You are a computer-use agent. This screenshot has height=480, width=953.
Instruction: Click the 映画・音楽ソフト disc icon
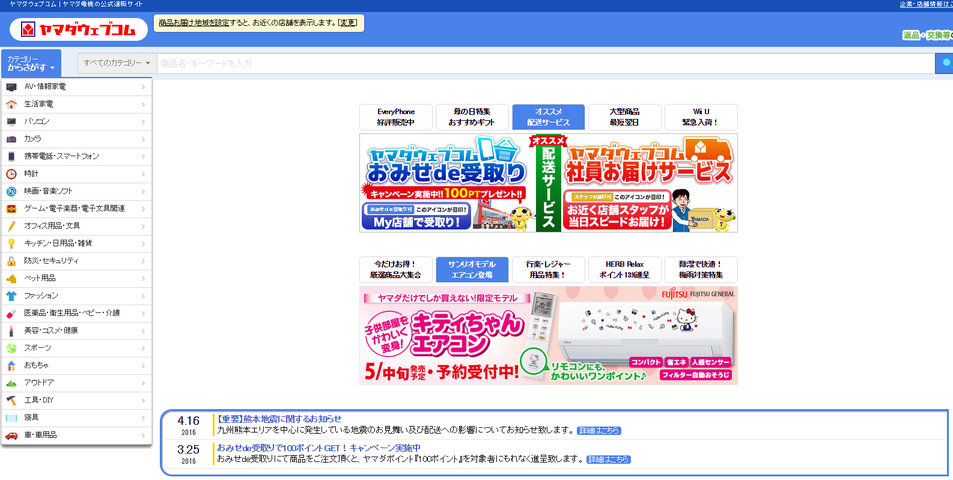11,191
